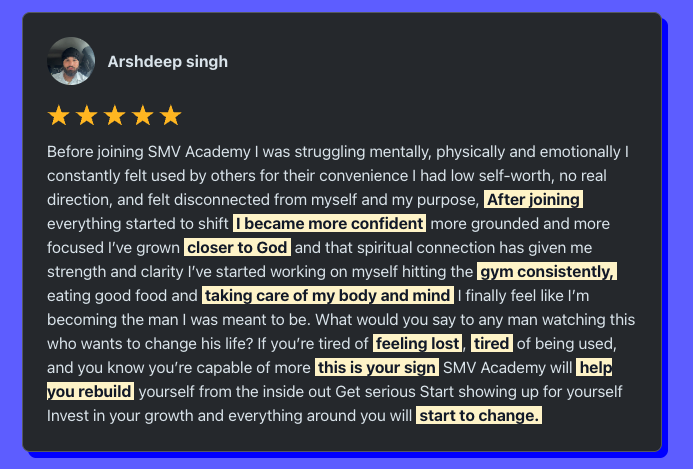Click the highlighted word tired
Screen dimensions: 693x469
point(492,343)
